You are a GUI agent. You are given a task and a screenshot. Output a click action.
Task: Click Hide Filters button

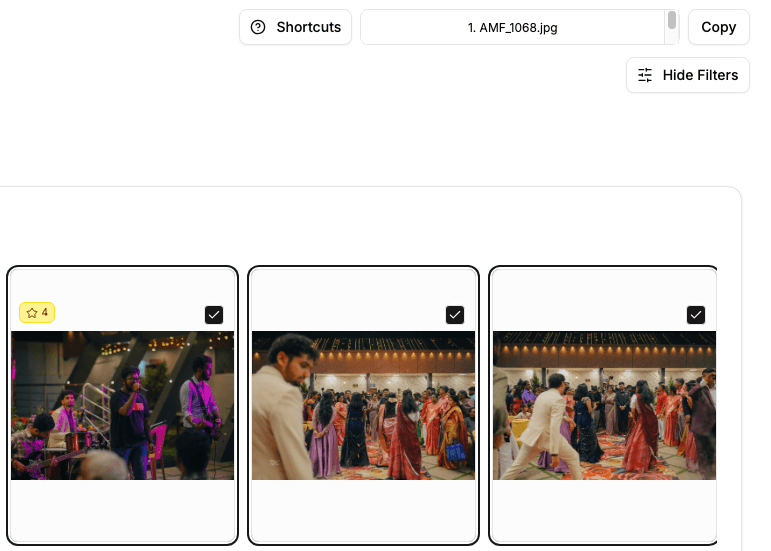[687, 75]
